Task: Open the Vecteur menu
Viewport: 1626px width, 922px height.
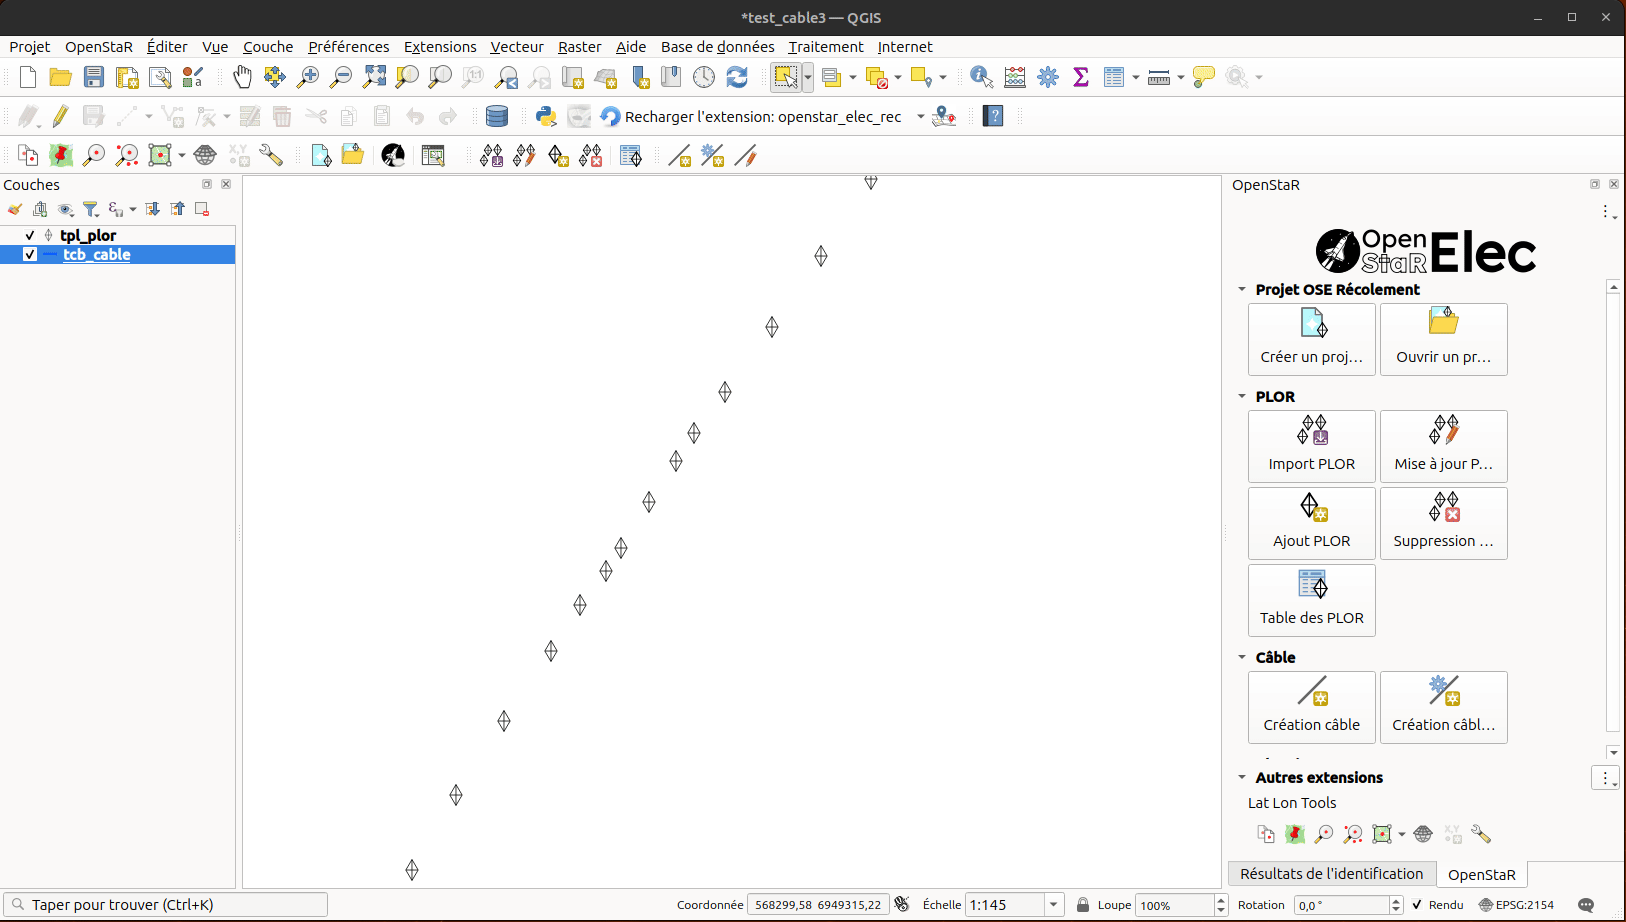Action: (x=517, y=47)
